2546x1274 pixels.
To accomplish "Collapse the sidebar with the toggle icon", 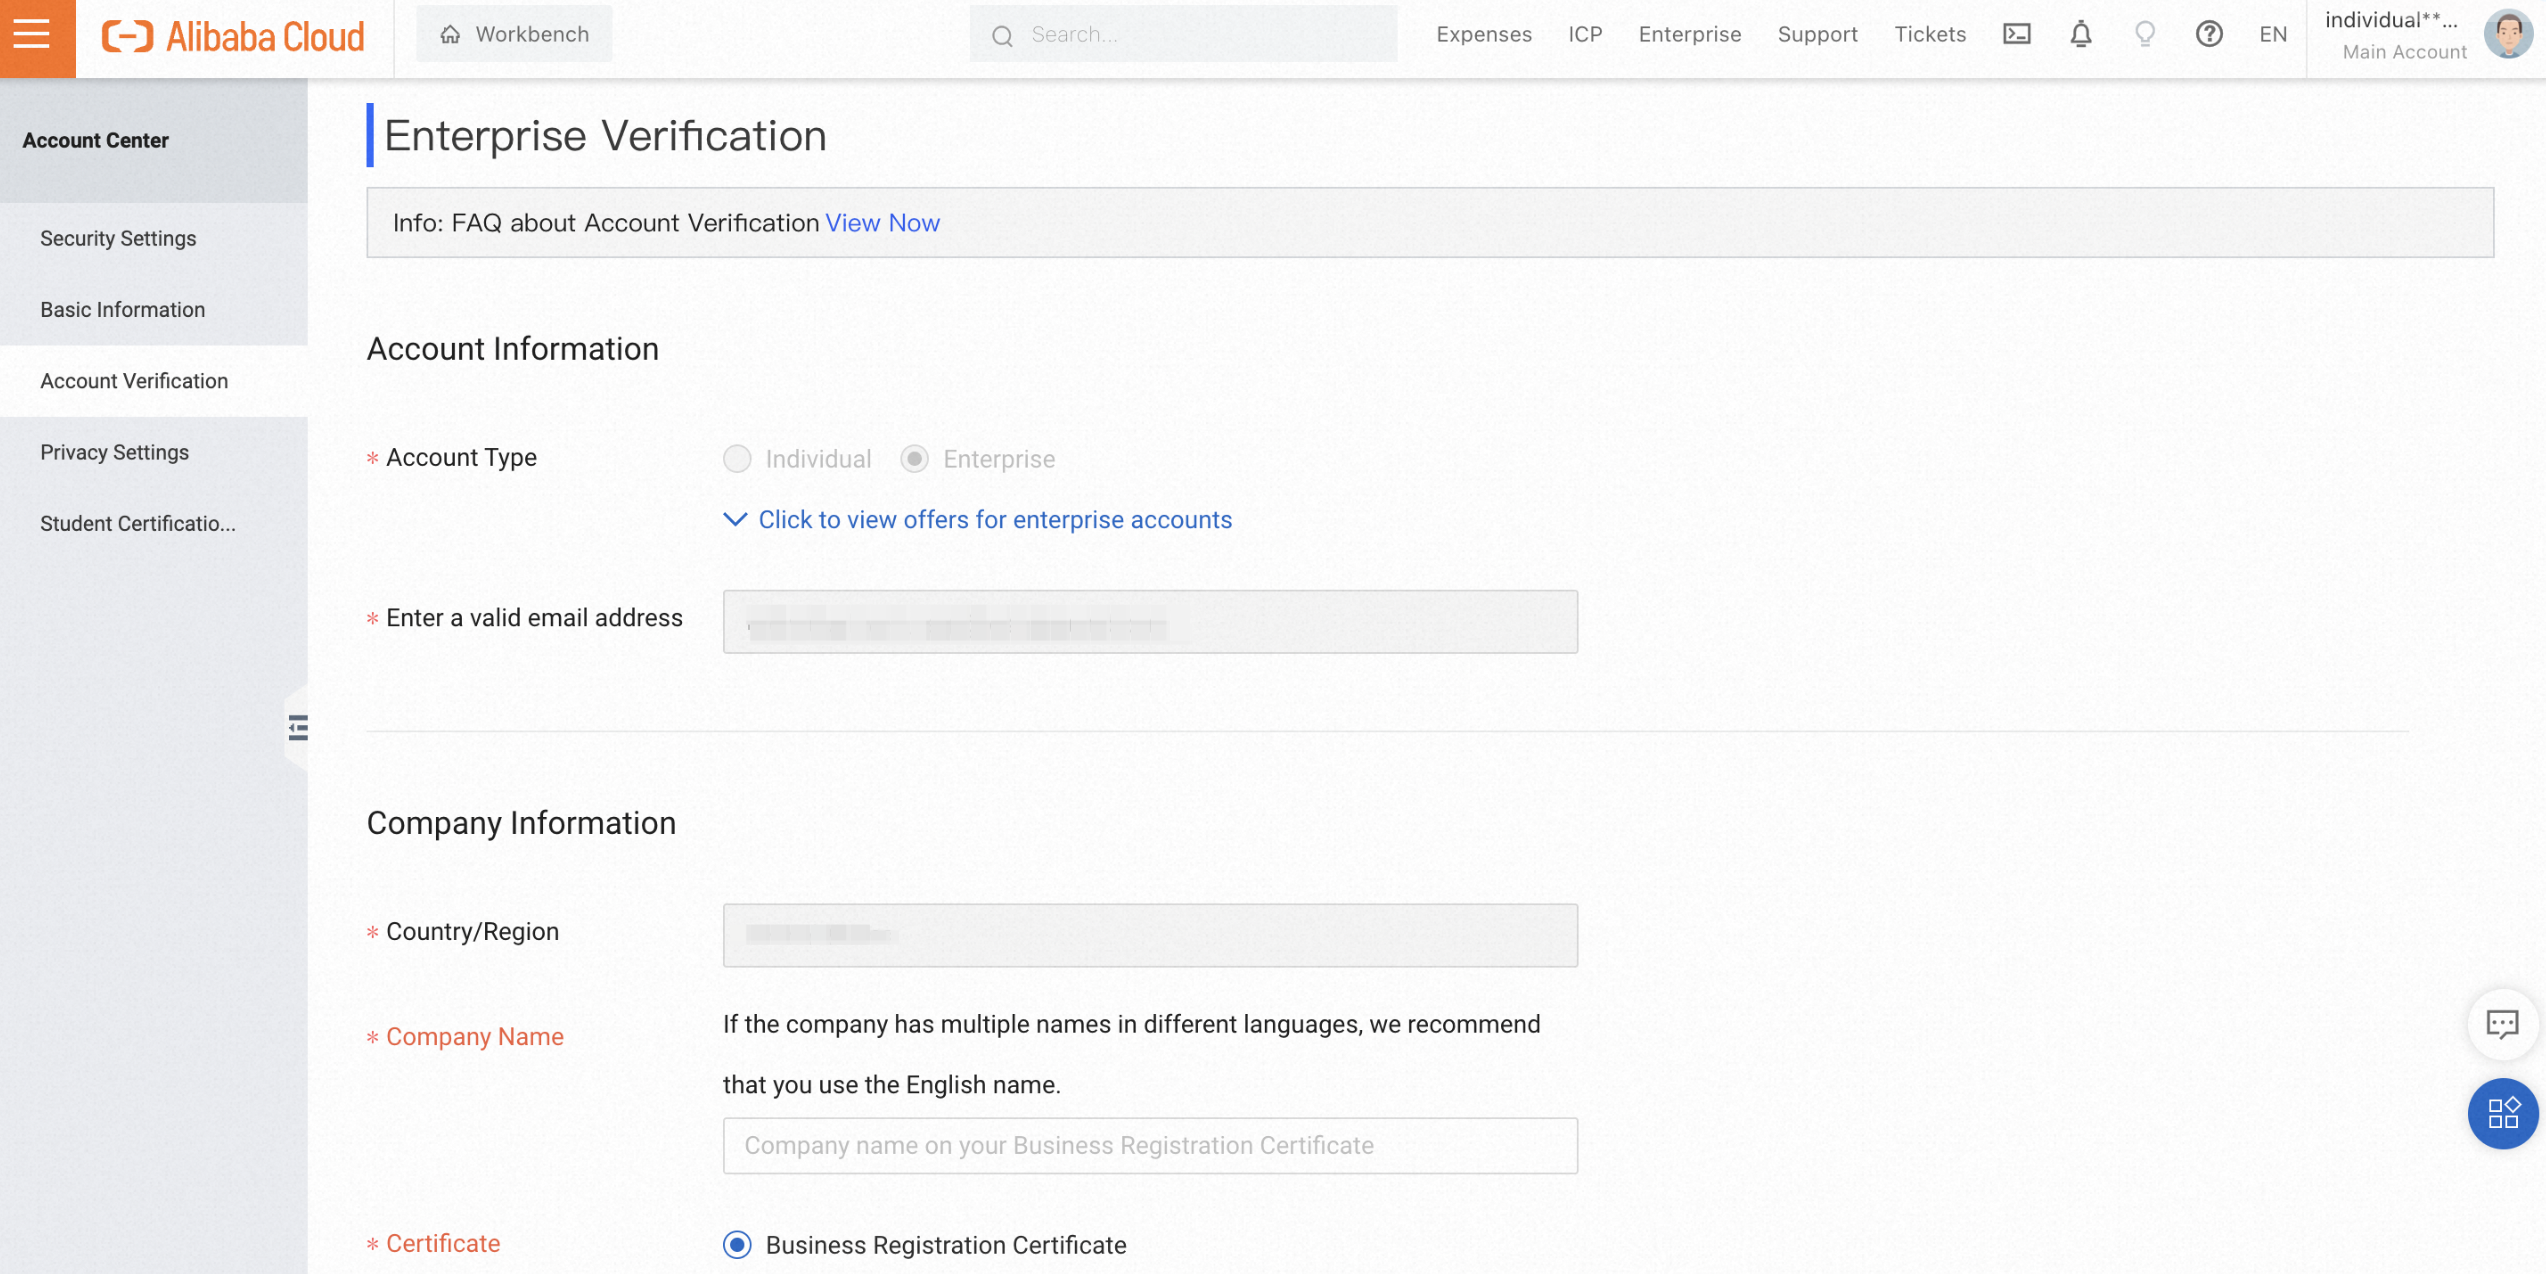I will pyautogui.click(x=298, y=727).
